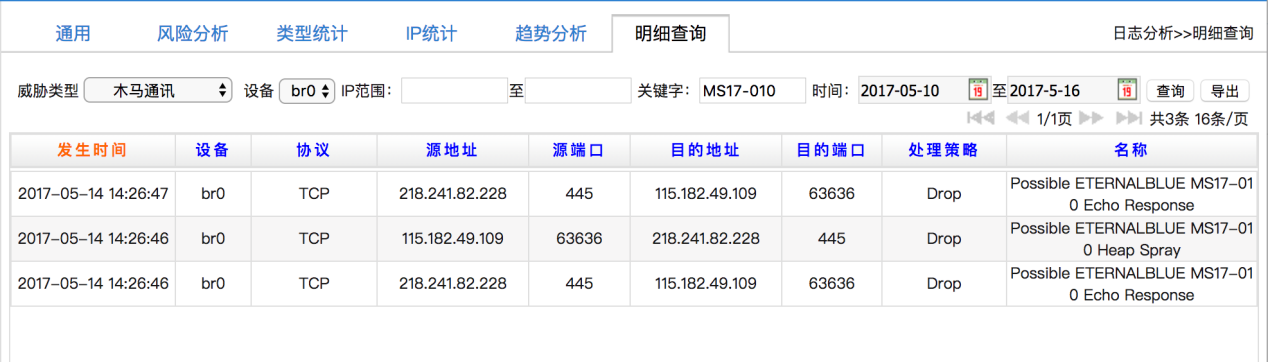The width and height of the screenshot is (1268, 362).
Task: Select the 类型统计 tab
Action: (312, 33)
